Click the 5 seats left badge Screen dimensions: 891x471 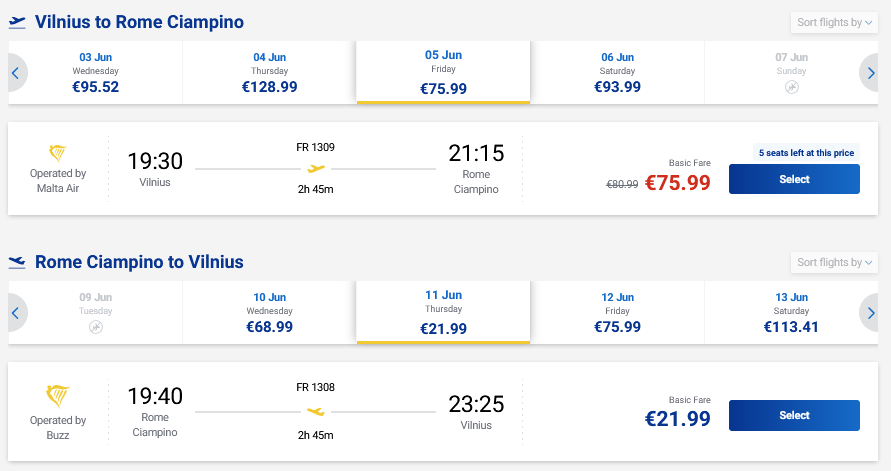tap(806, 153)
